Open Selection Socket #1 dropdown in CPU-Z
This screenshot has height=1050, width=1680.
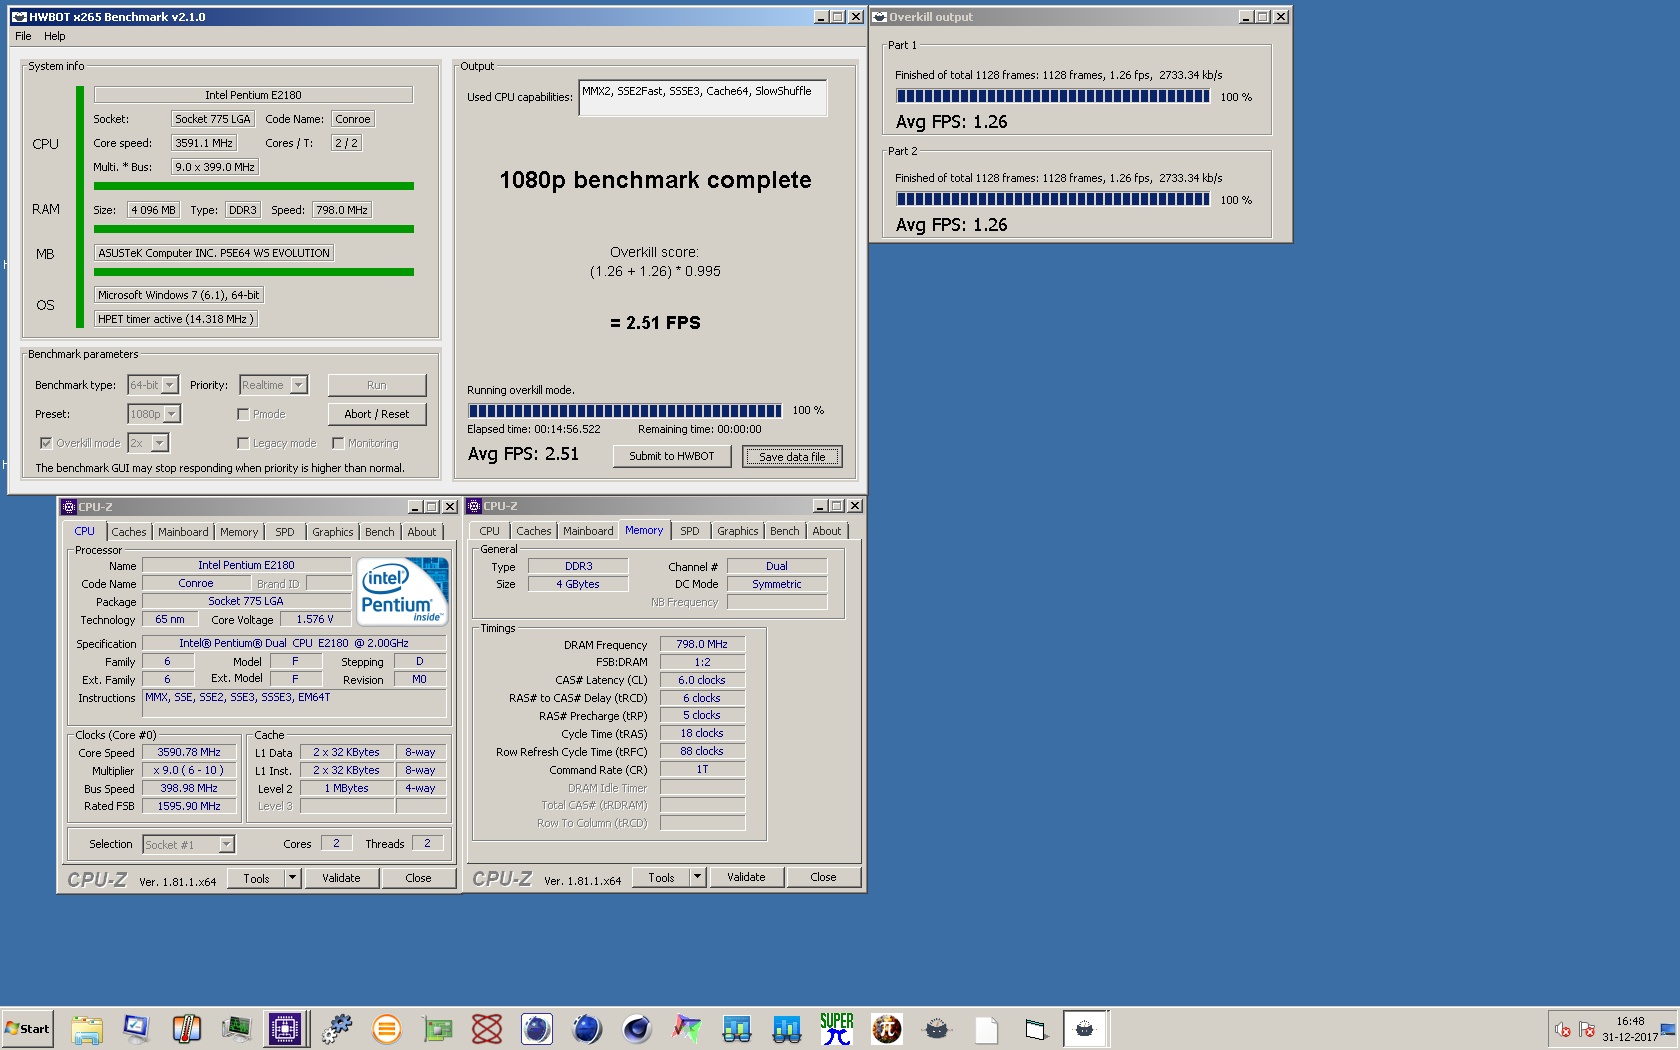[x=188, y=845]
